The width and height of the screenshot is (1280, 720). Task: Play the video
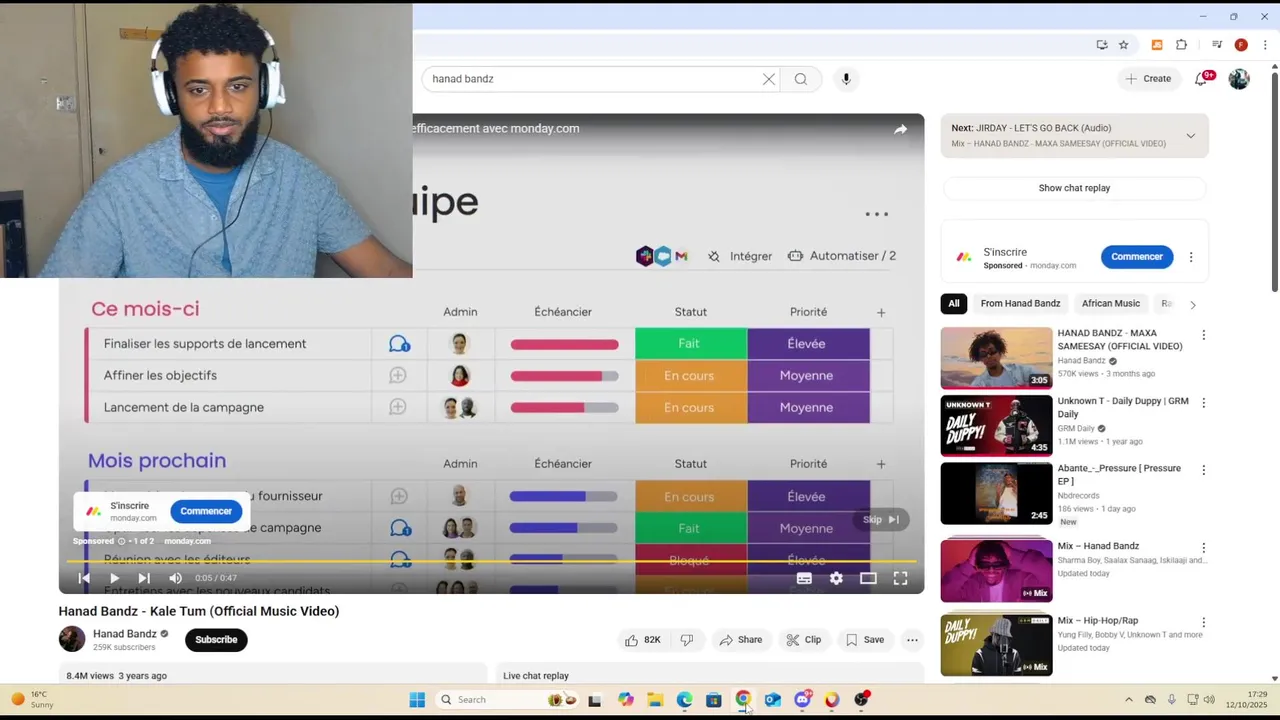[114, 578]
